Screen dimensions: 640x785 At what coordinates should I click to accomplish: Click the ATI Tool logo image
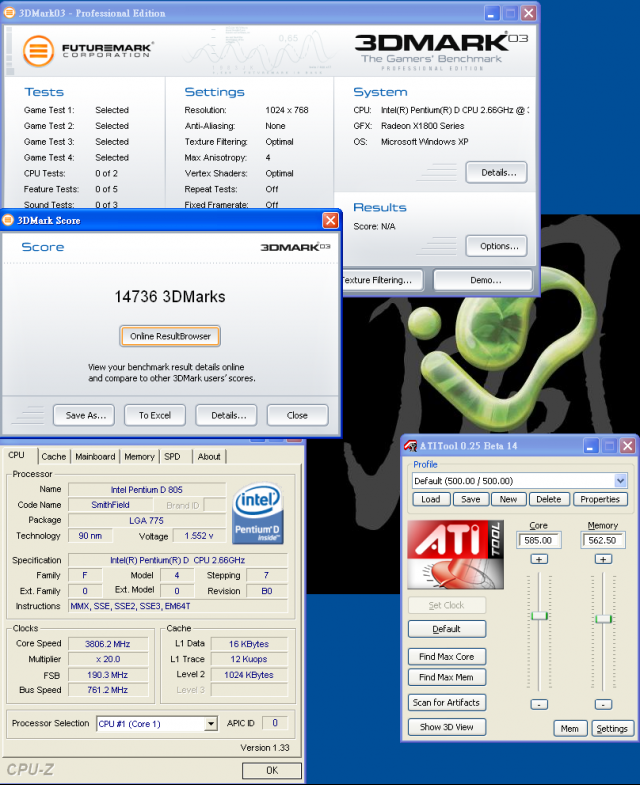(455, 555)
